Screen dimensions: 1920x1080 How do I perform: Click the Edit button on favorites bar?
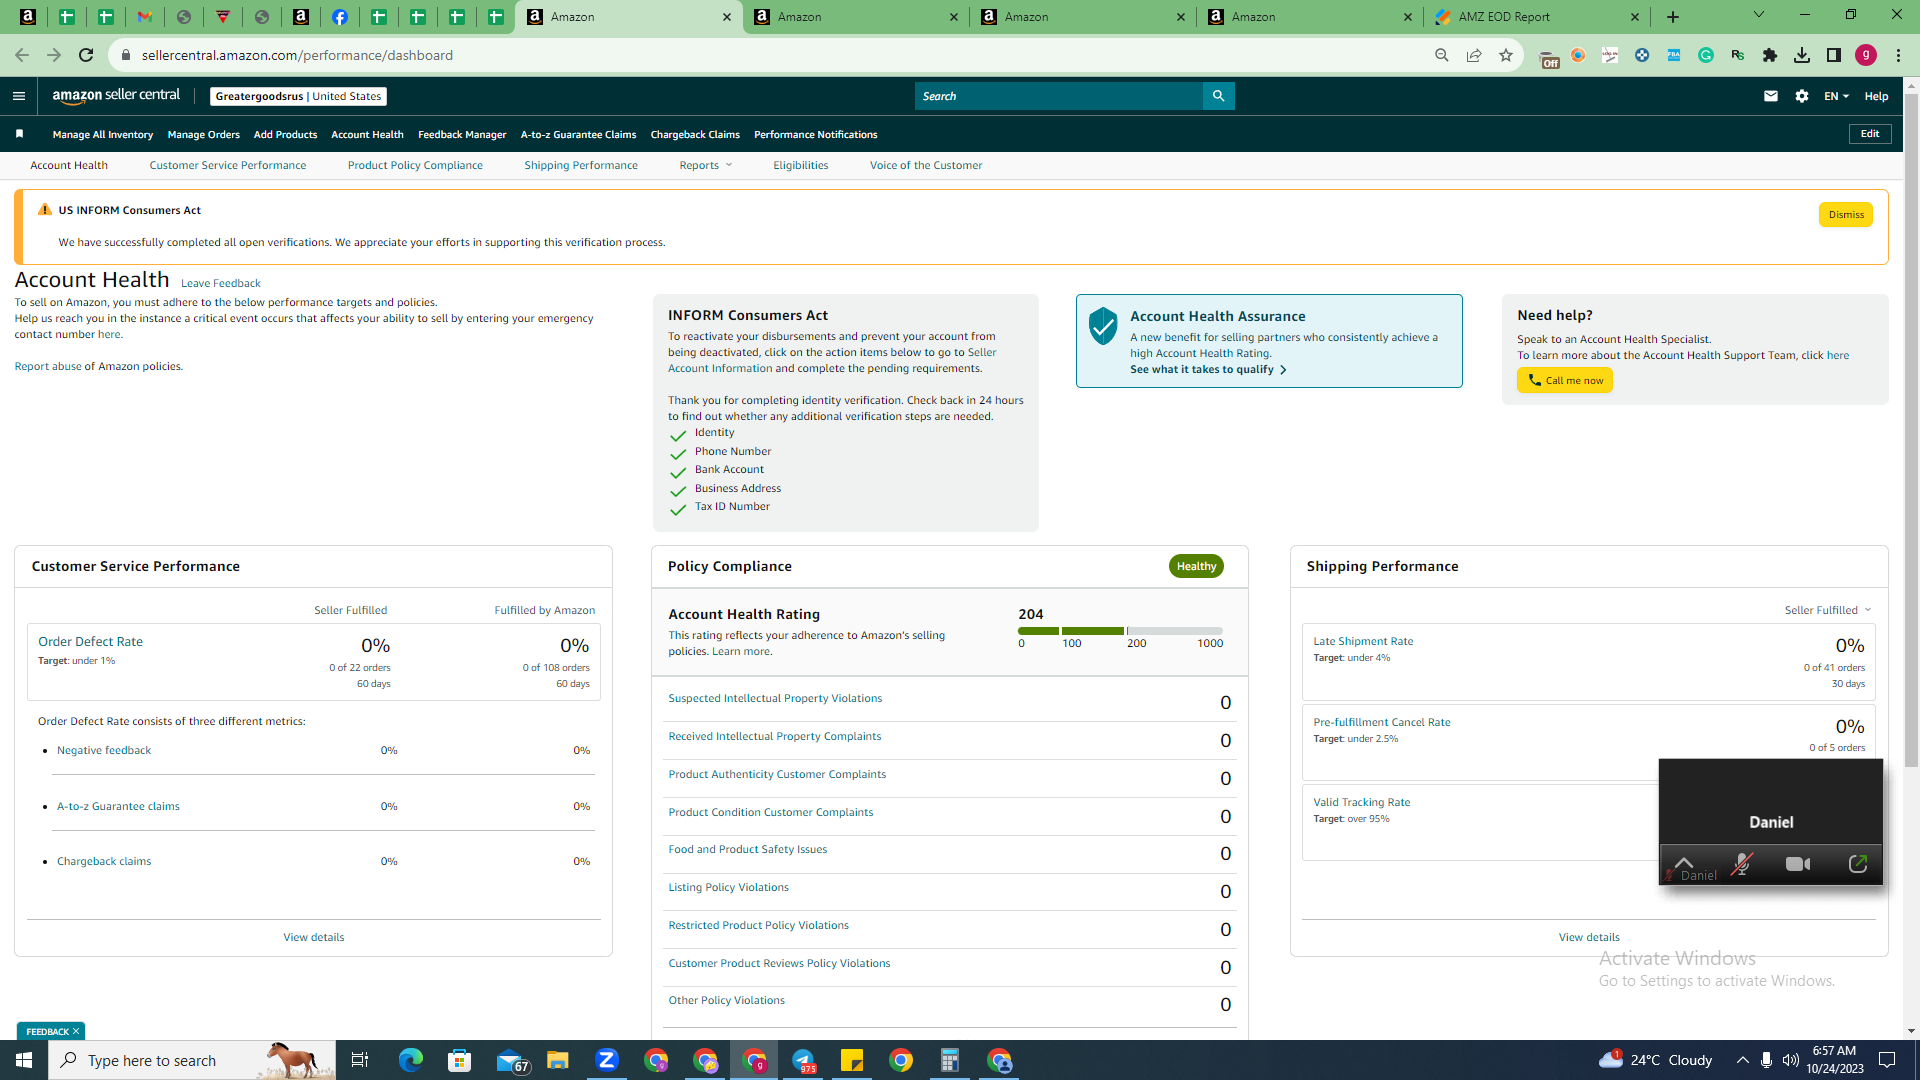coord(1870,134)
